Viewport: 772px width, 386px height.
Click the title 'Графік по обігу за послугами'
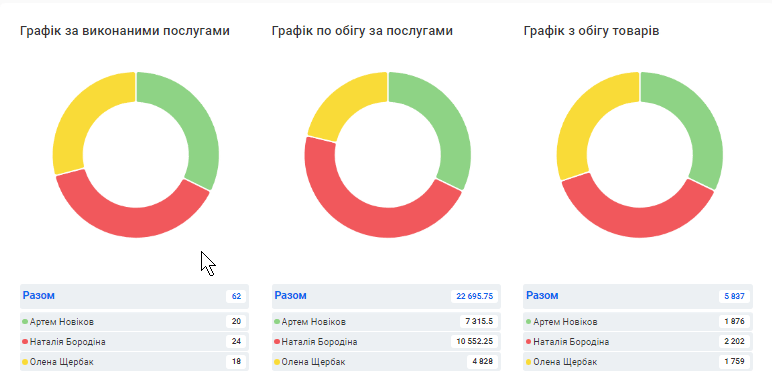coord(362,31)
